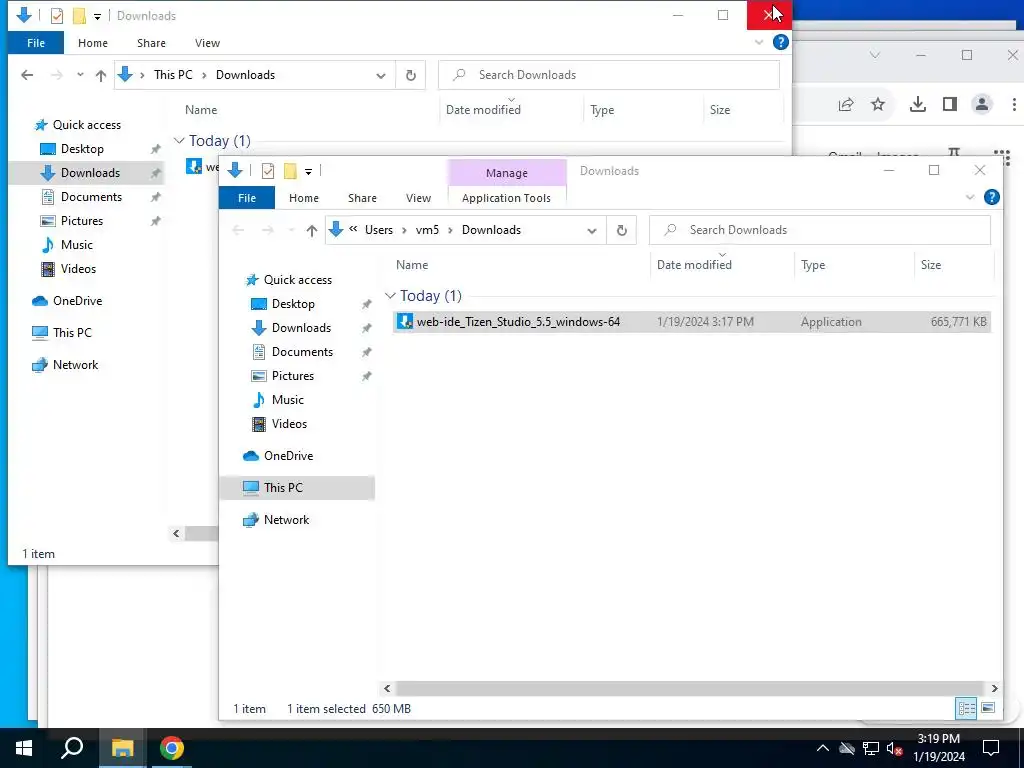The width and height of the screenshot is (1024, 768).
Task: Expand the ribbon in front window
Action: click(970, 197)
